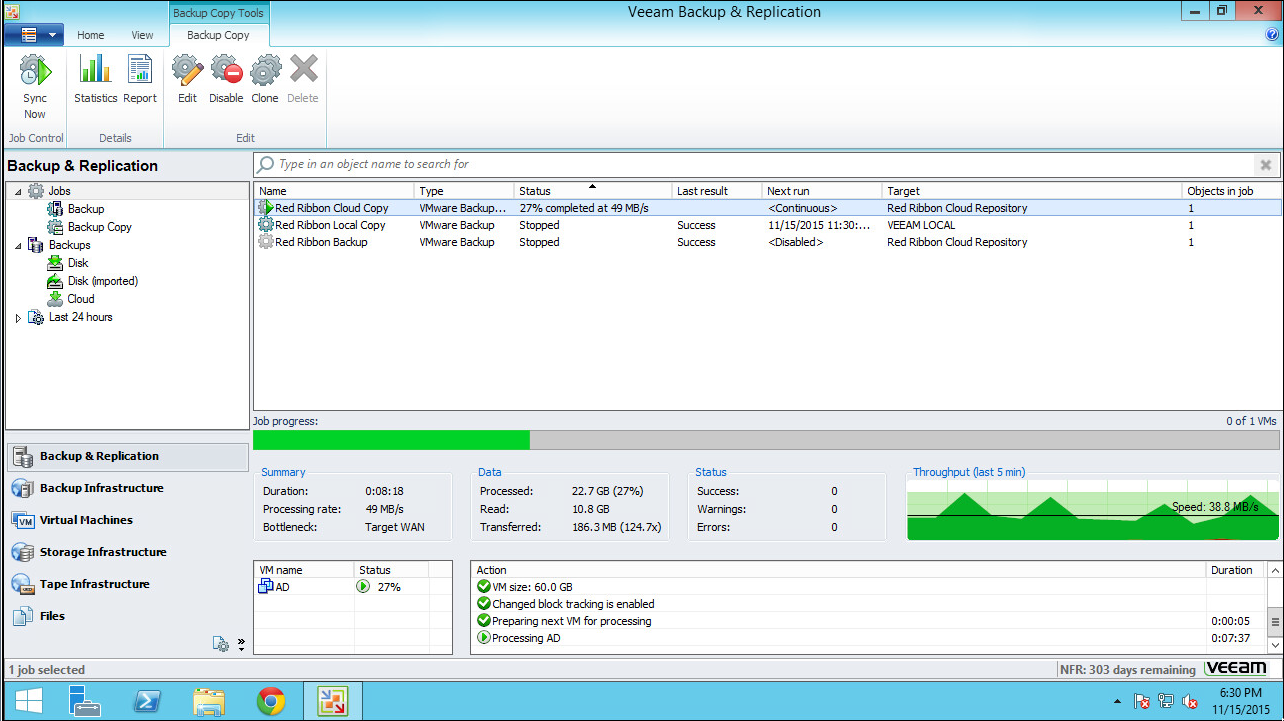This screenshot has height=721, width=1284.
Task: Open Google Chrome from the taskbar
Action: point(270,702)
